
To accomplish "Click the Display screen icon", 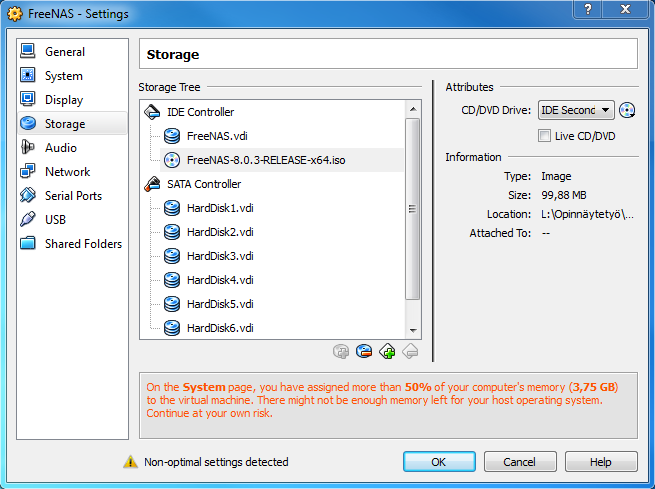I will pyautogui.click(x=28, y=99).
